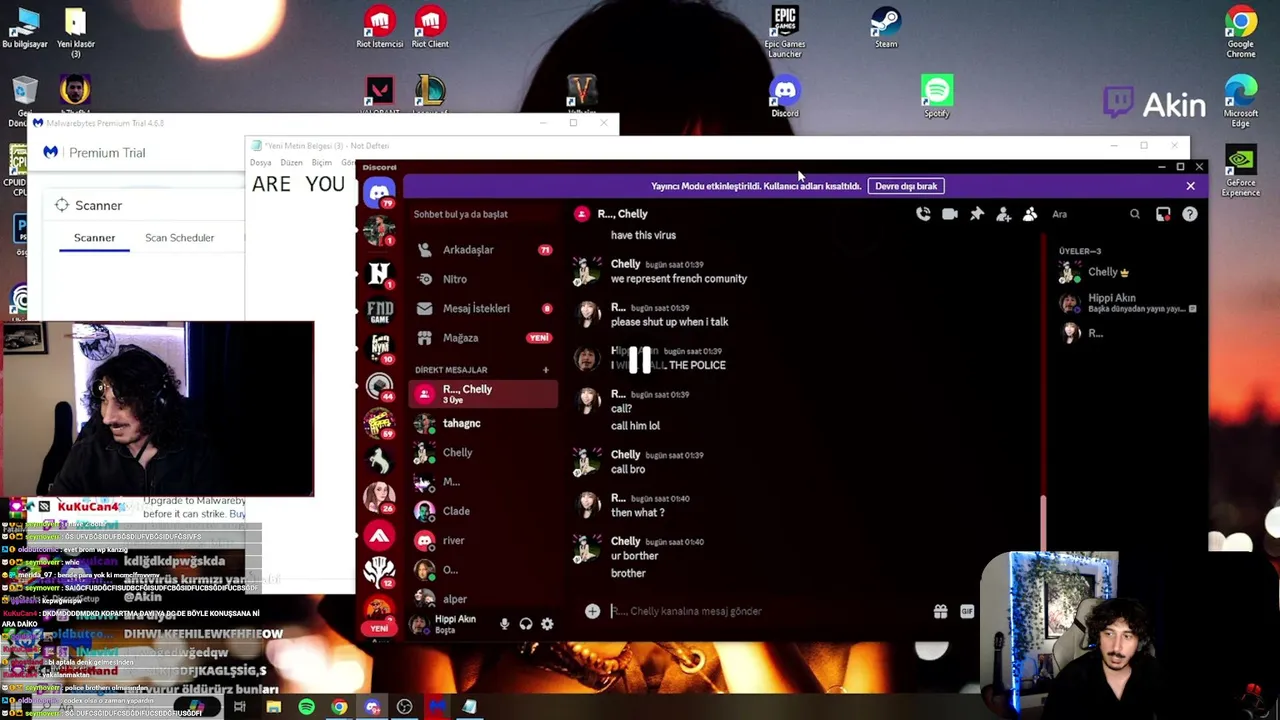The image size is (1280, 720).
Task: Open the Clade direct message
Action: click(484, 511)
